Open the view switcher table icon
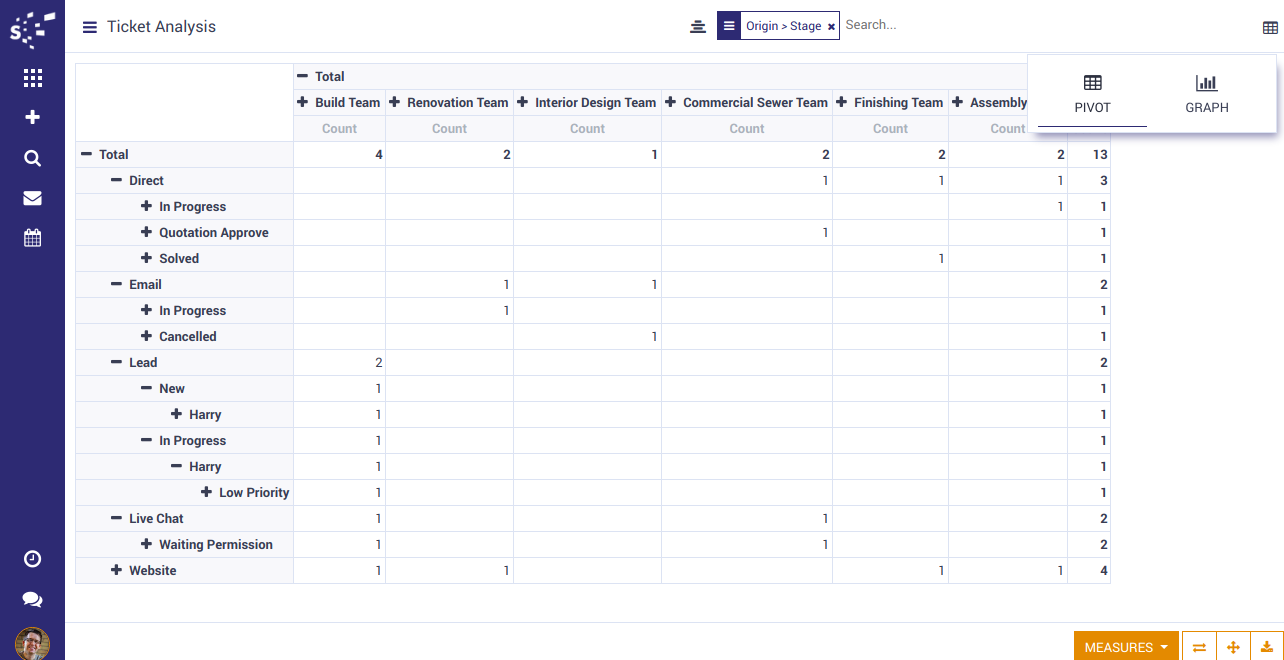Image resolution: width=1284 pixels, height=660 pixels. pyautogui.click(x=1270, y=28)
